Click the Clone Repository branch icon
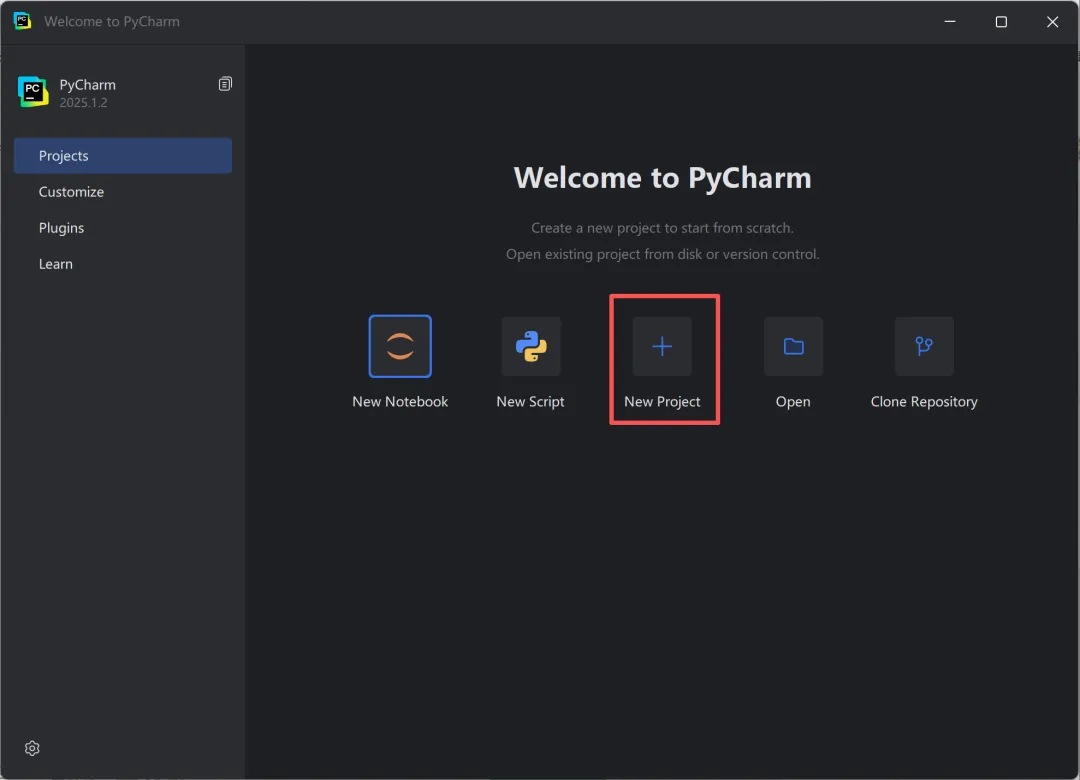This screenshot has height=780, width=1080. click(924, 346)
